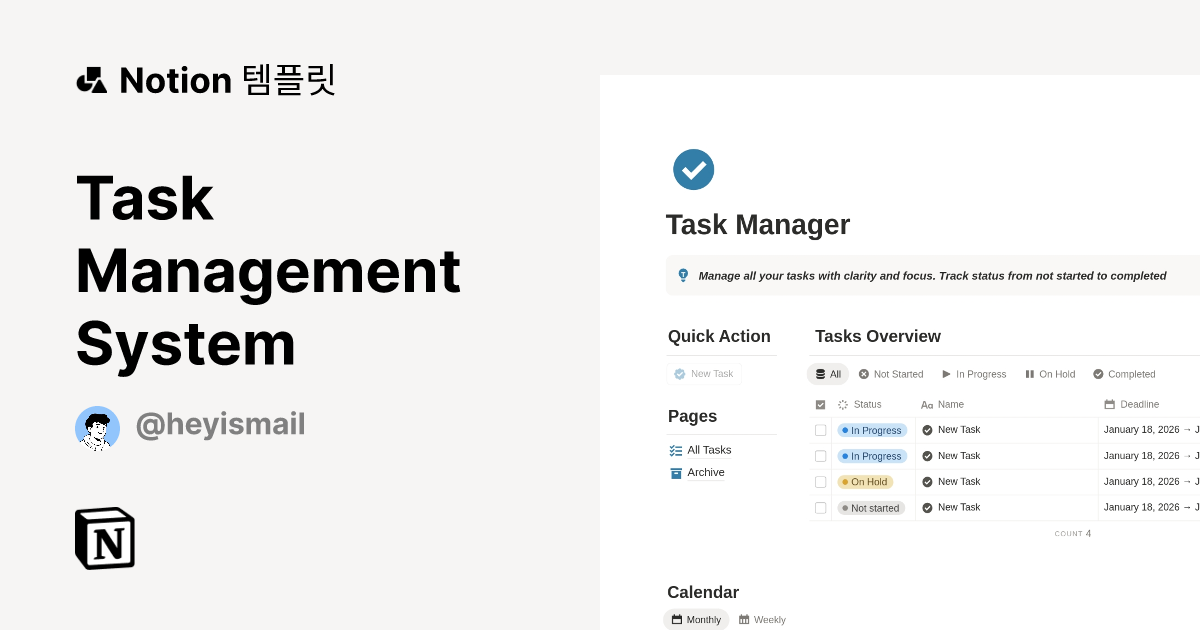Click the COUNT 4 summary under the table
Image resolution: width=1200 pixels, height=630 pixels.
tap(1072, 533)
